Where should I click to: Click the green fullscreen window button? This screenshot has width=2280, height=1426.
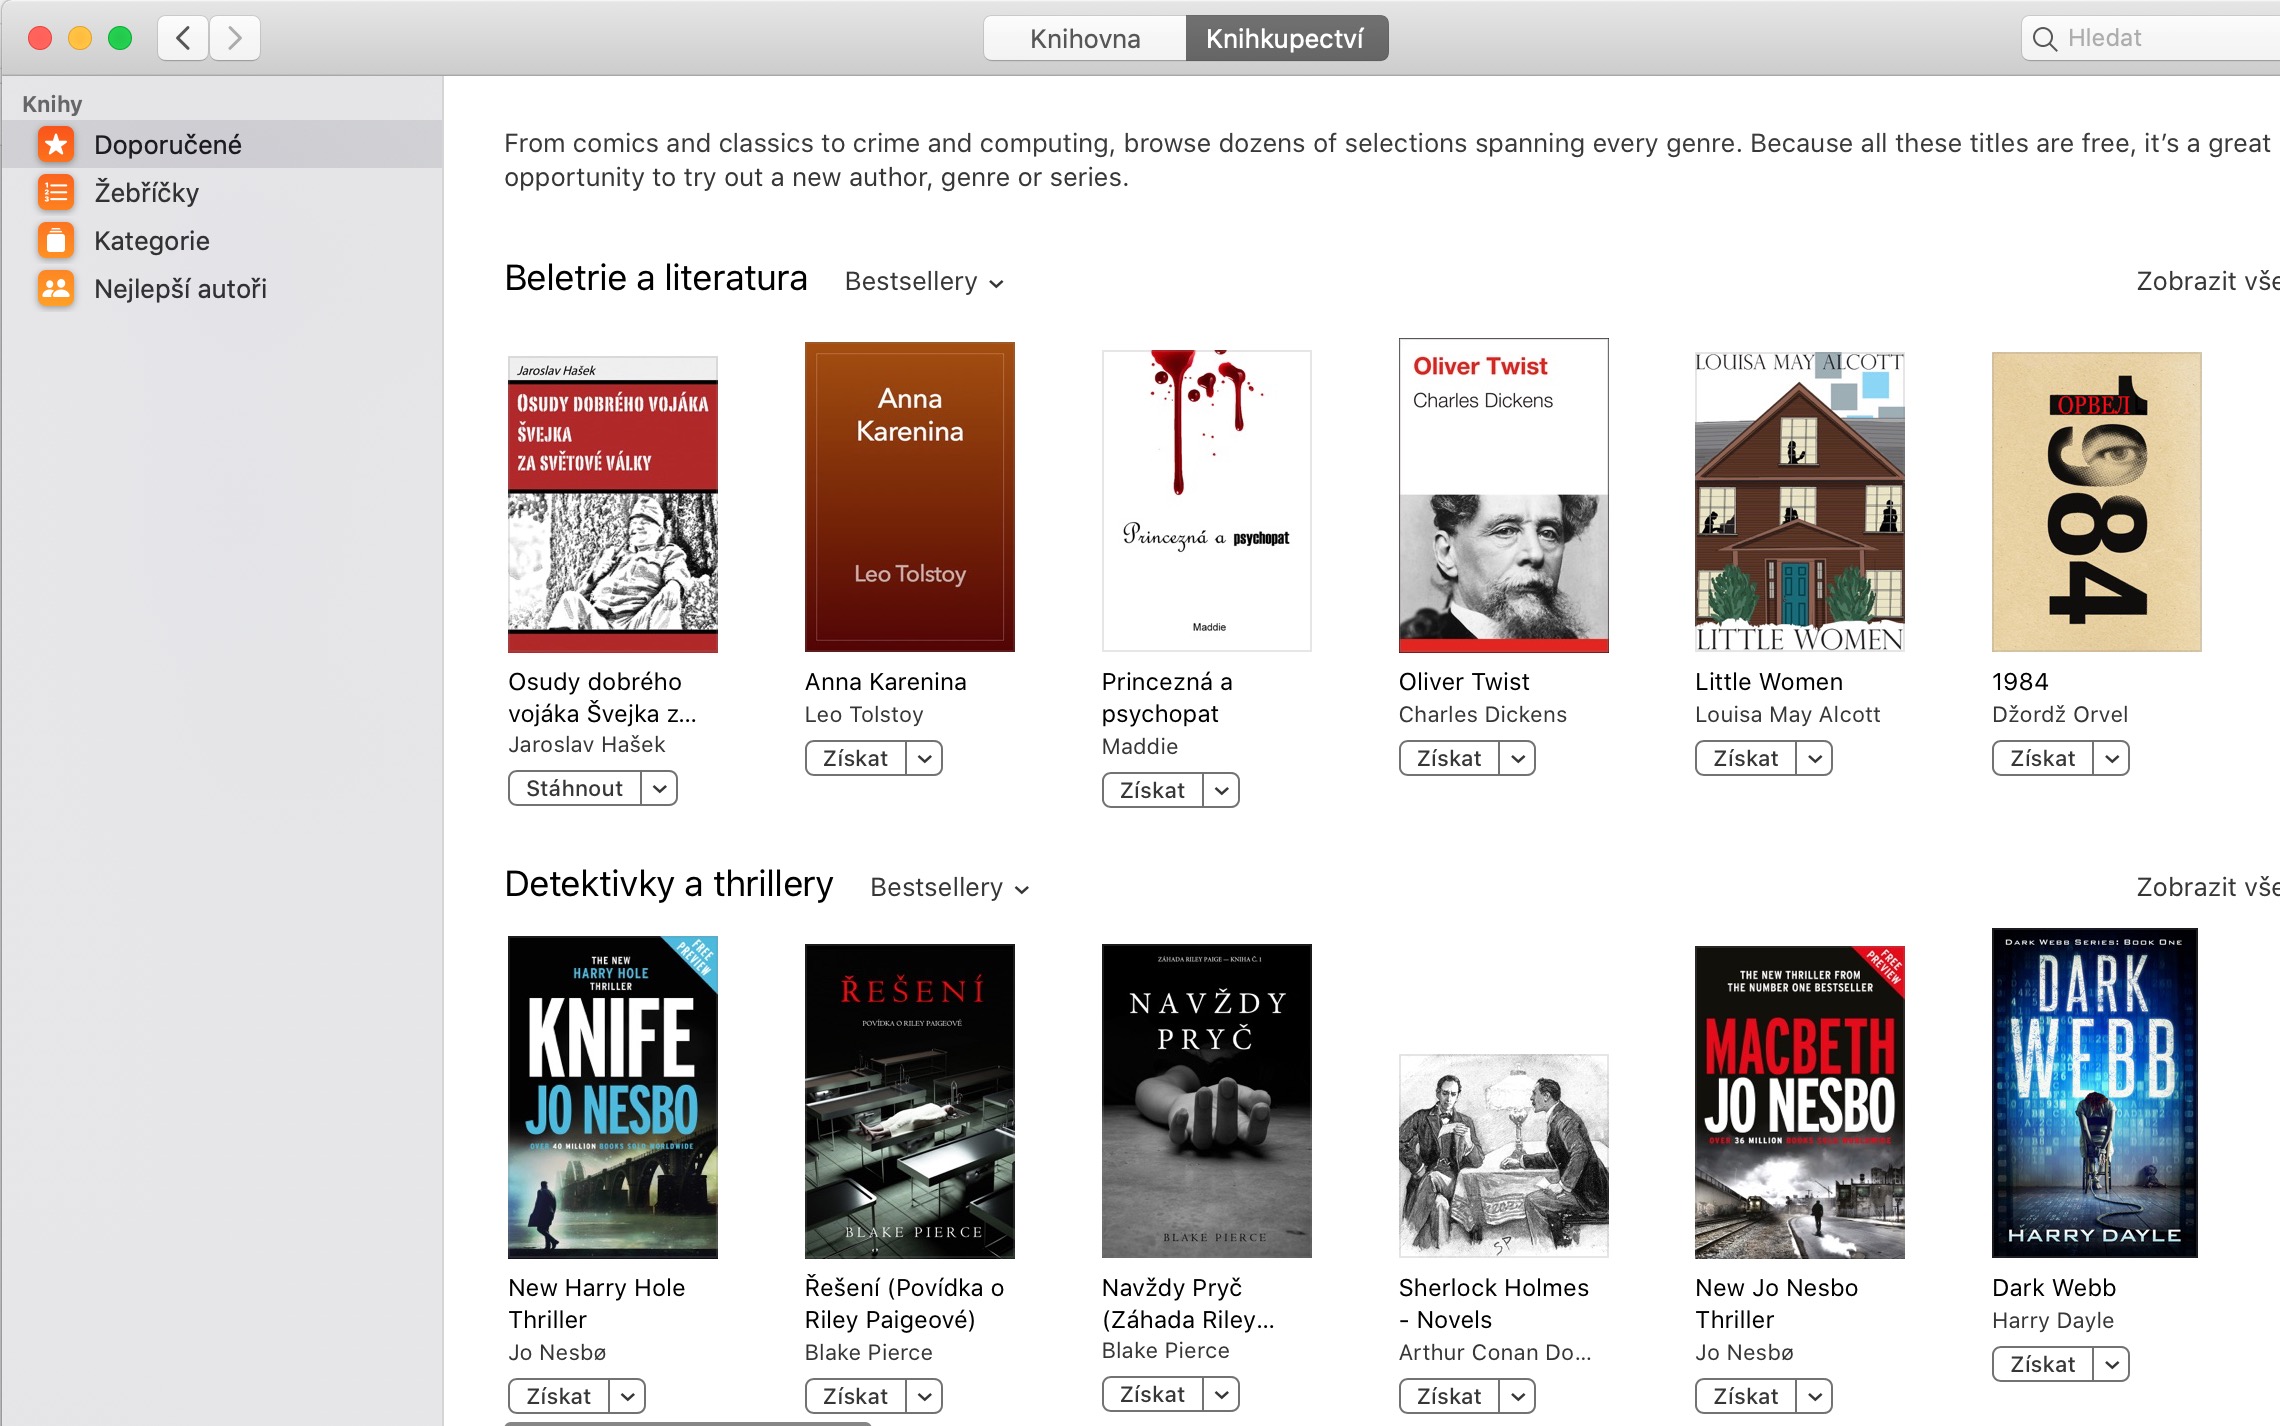point(120,38)
